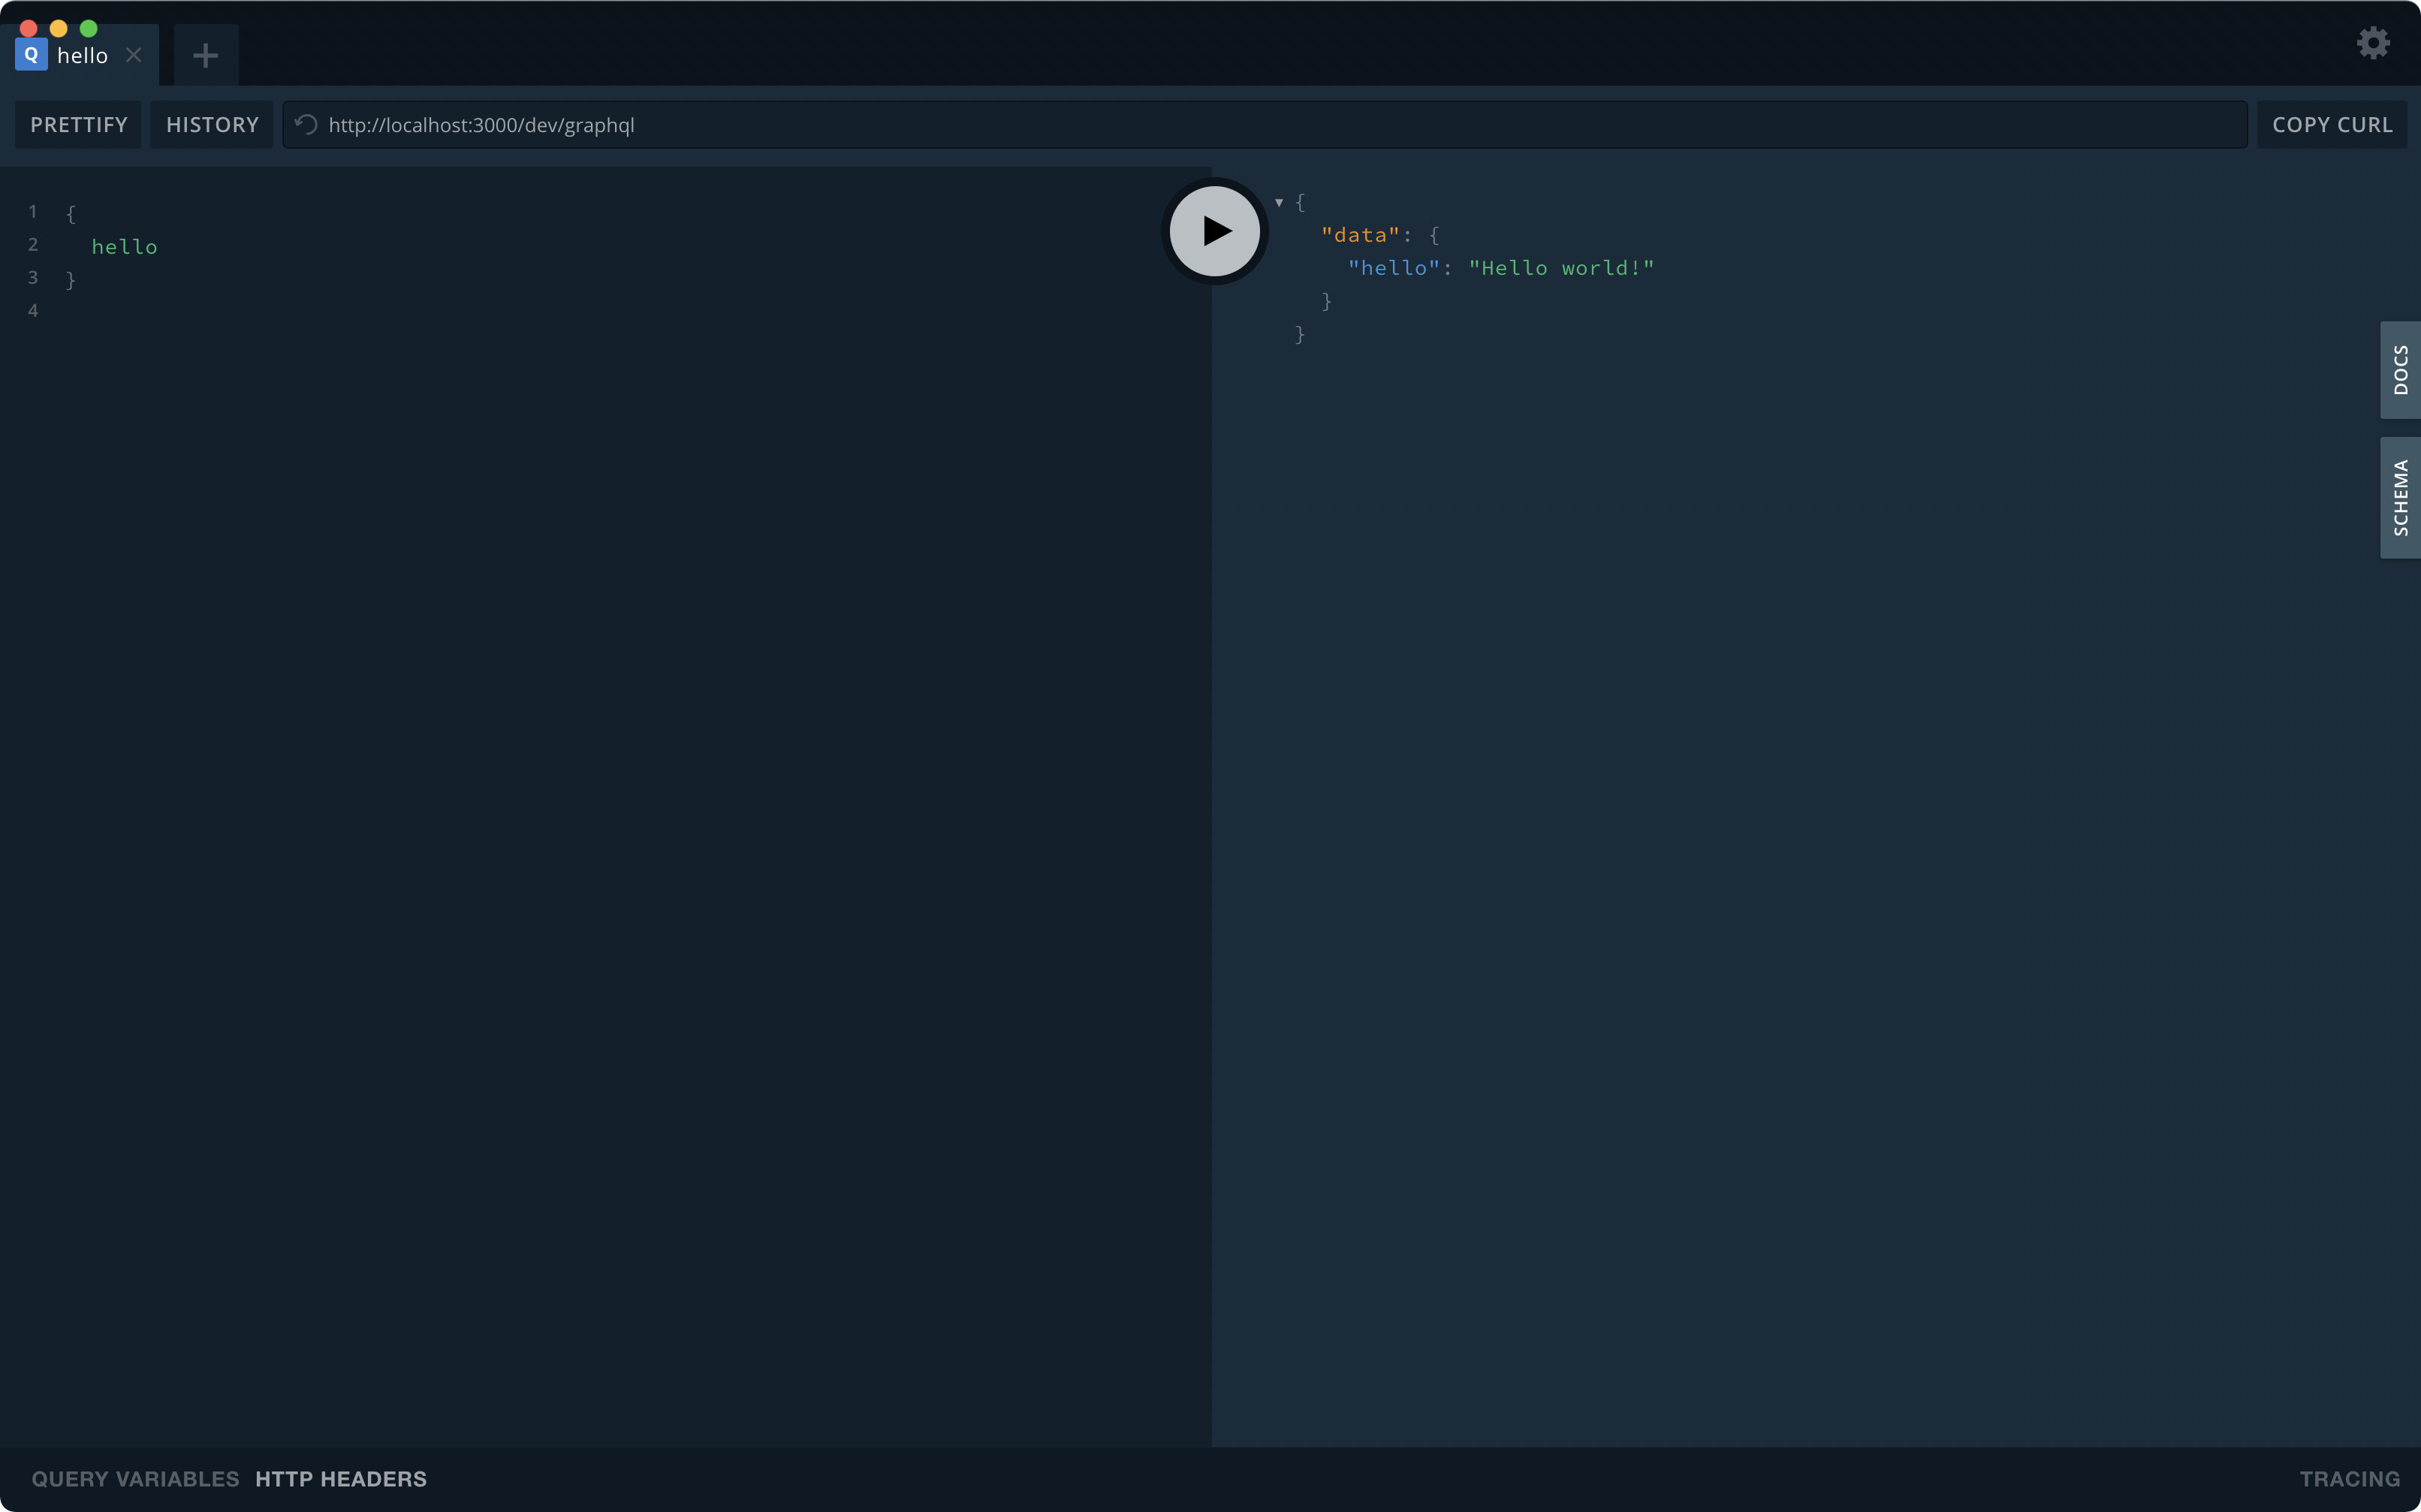Open the DOCS side panel
Screen dimensions: 2421x1512
(2402, 370)
